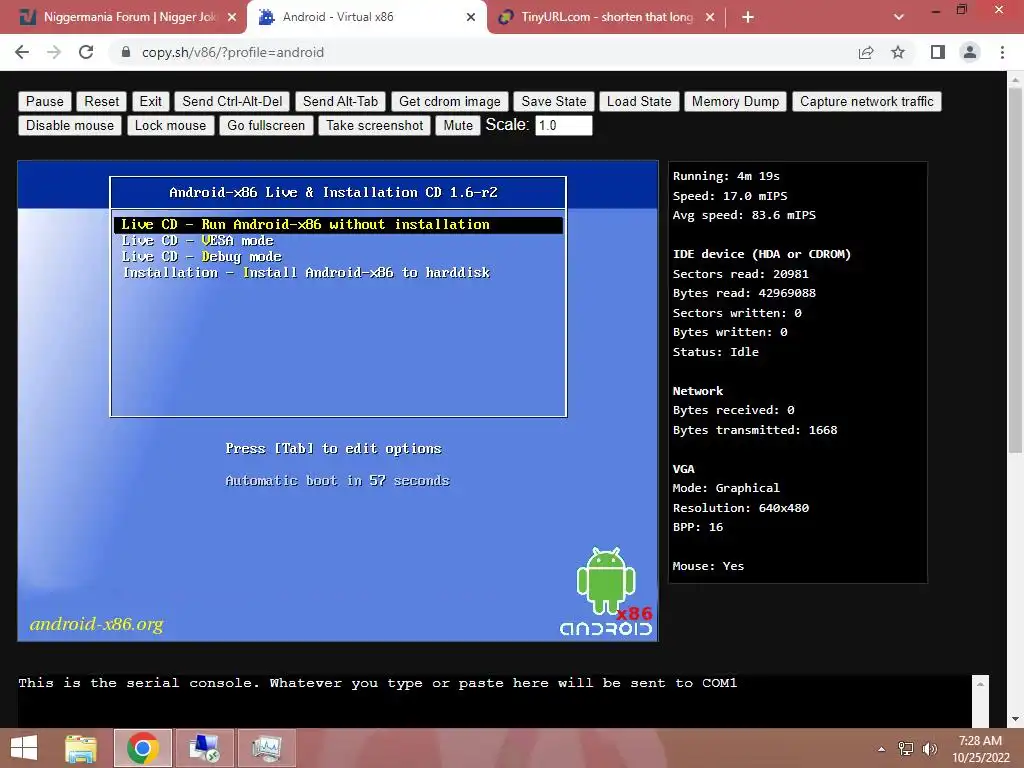Open the remote desktop taskbar icon
This screenshot has height=768, width=1024.
pyautogui.click(x=204, y=748)
